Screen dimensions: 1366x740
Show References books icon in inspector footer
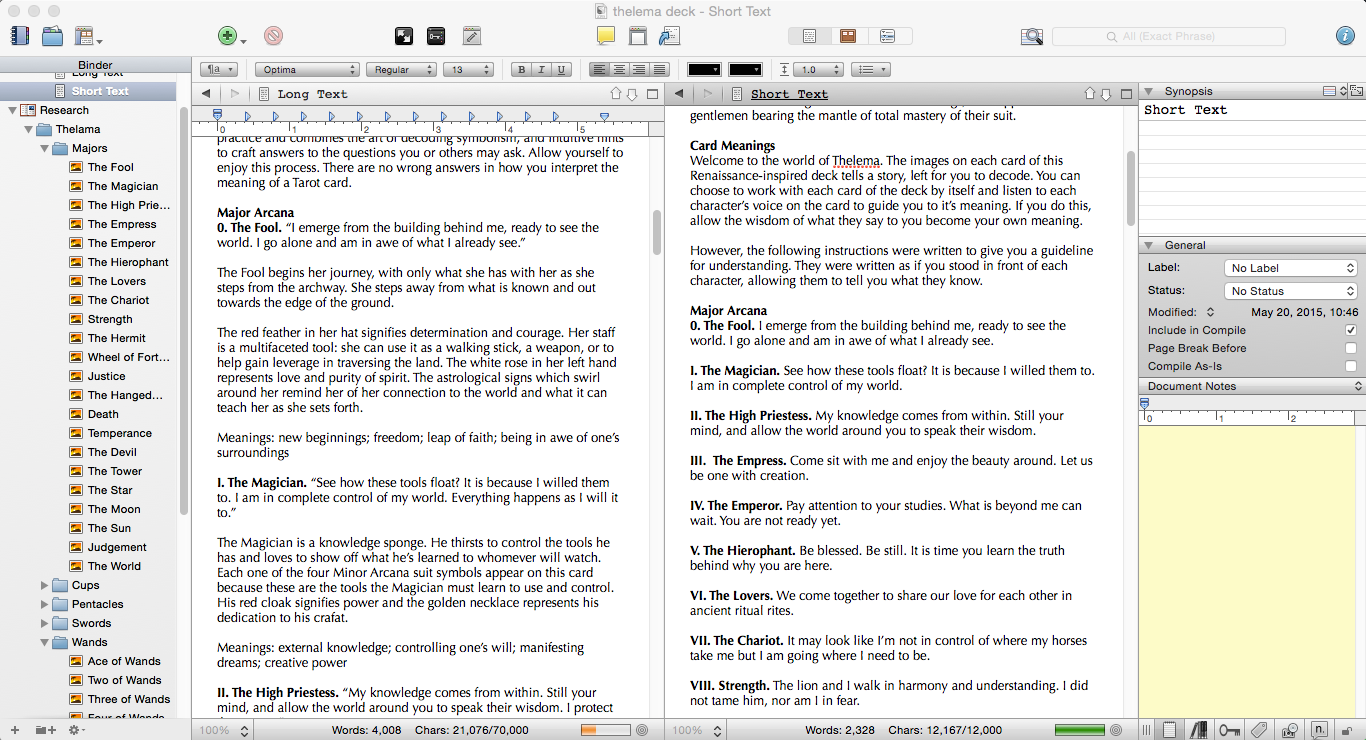pos(1199,730)
